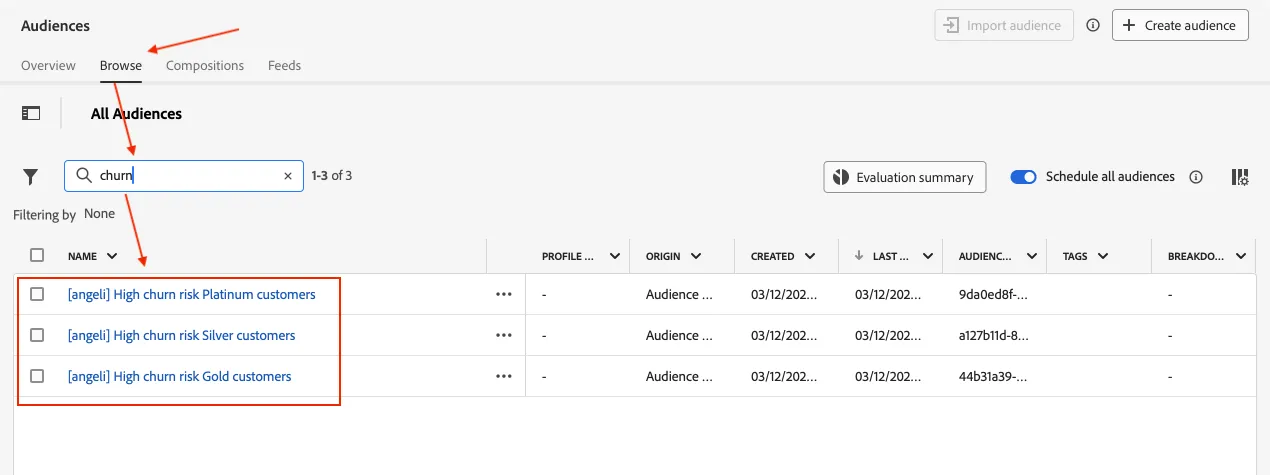Select the Platinum customers row checkbox
The width and height of the screenshot is (1270, 475).
37,294
